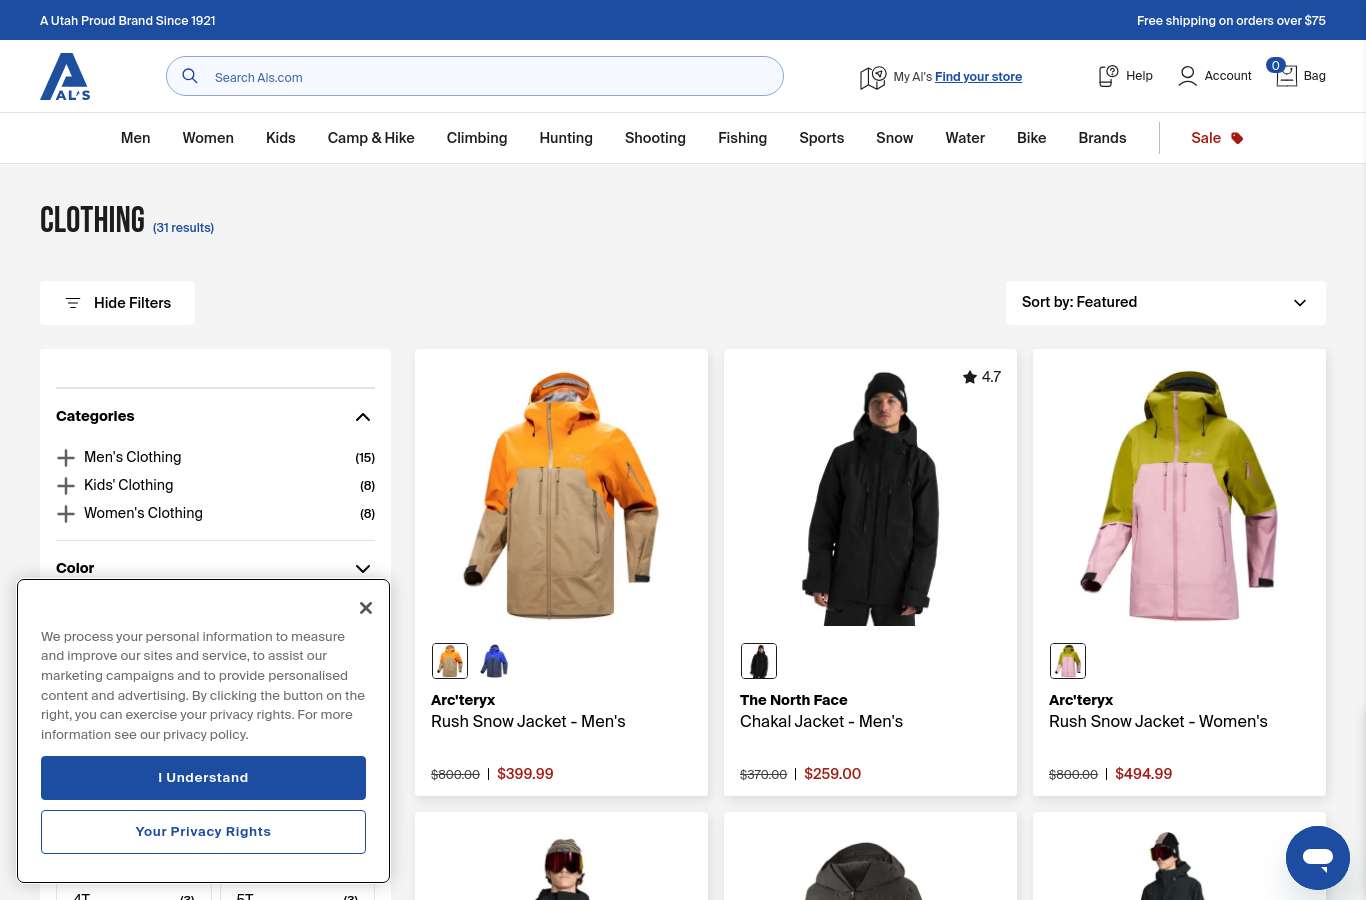Open the Kids menu
This screenshot has width=1366, height=900.
281,138
